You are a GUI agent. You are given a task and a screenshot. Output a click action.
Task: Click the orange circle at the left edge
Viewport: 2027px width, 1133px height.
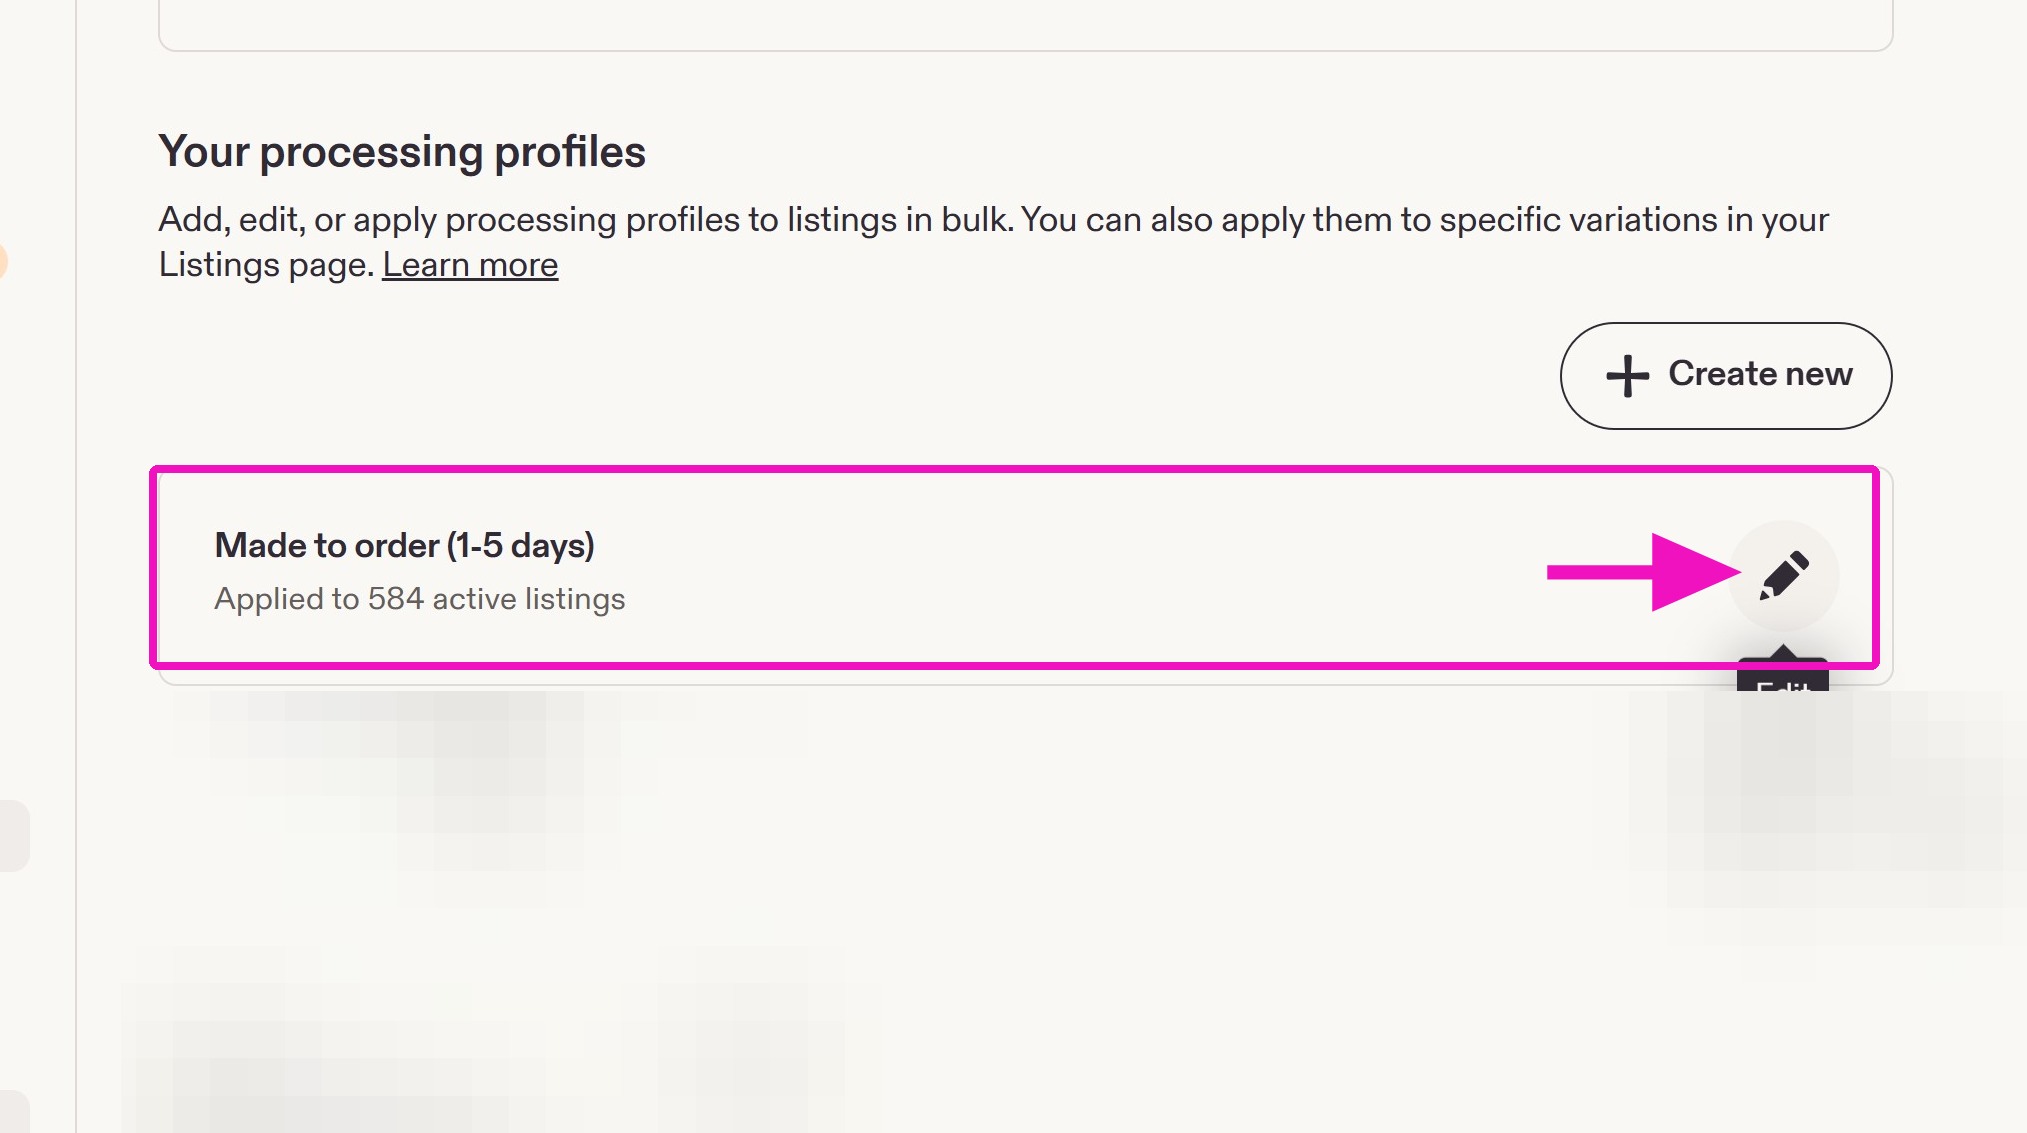[3, 261]
